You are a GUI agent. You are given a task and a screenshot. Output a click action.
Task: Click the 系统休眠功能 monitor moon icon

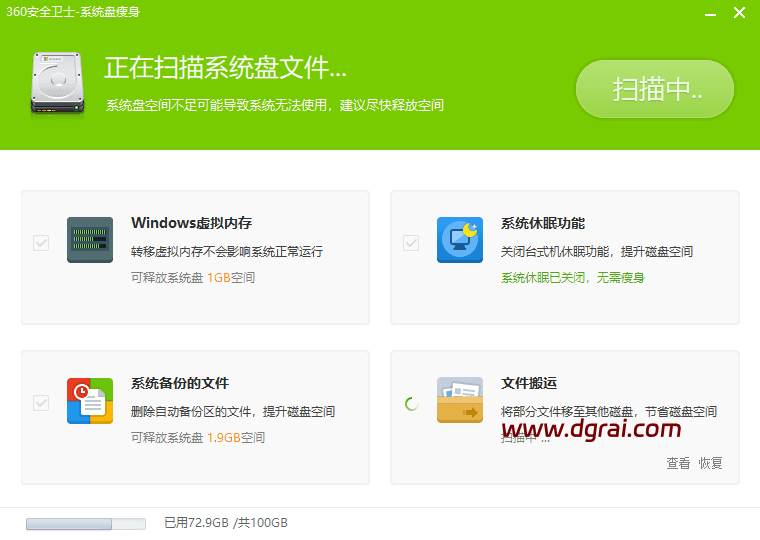point(459,240)
